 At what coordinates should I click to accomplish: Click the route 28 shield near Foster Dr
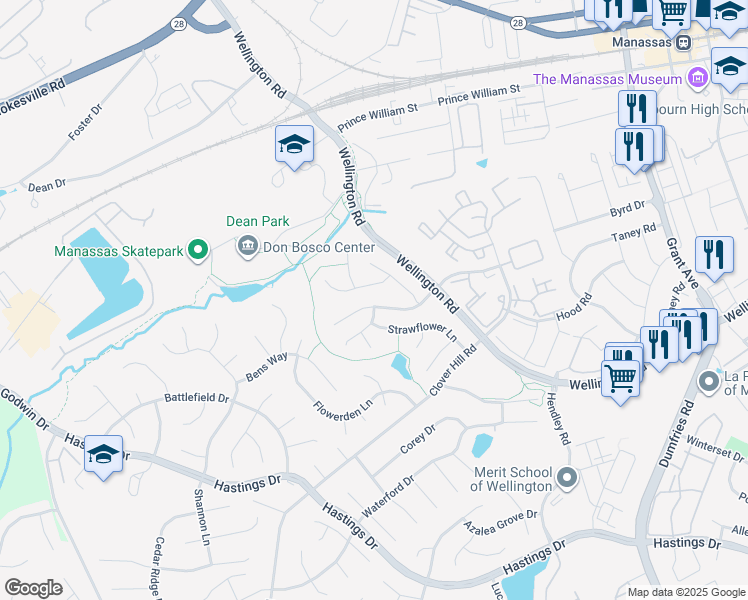(178, 24)
